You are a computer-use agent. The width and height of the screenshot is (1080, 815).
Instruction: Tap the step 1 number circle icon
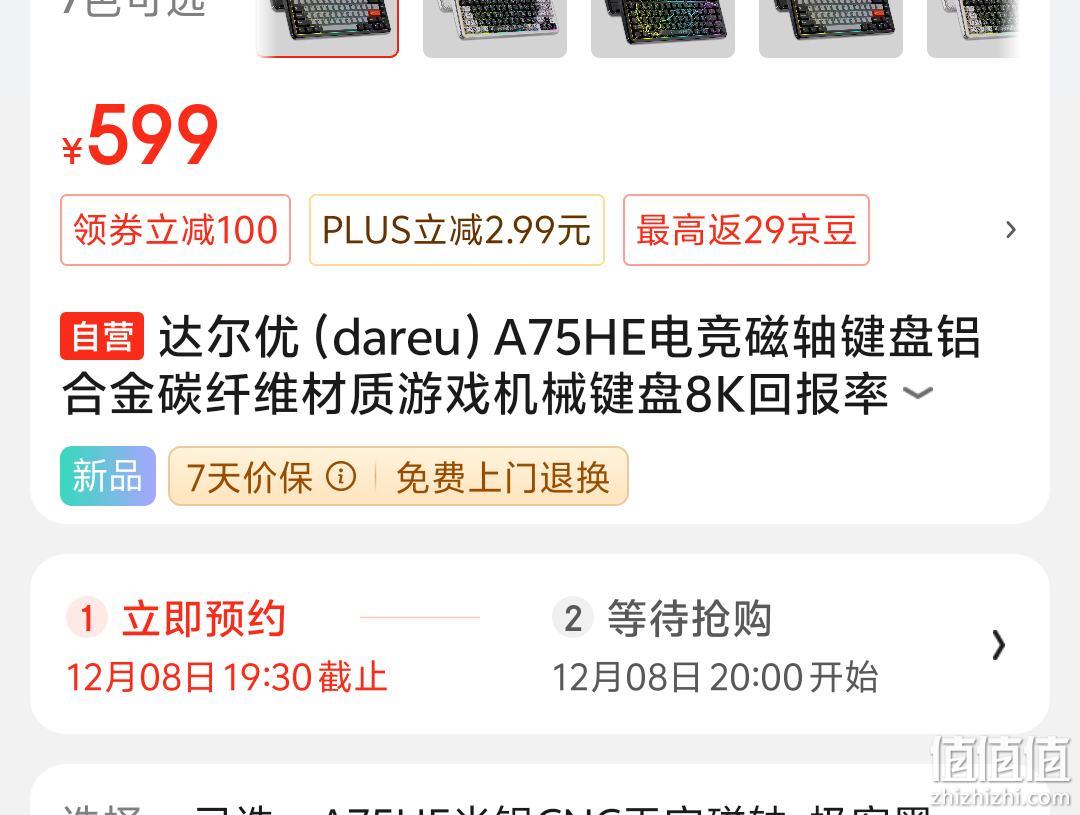87,618
